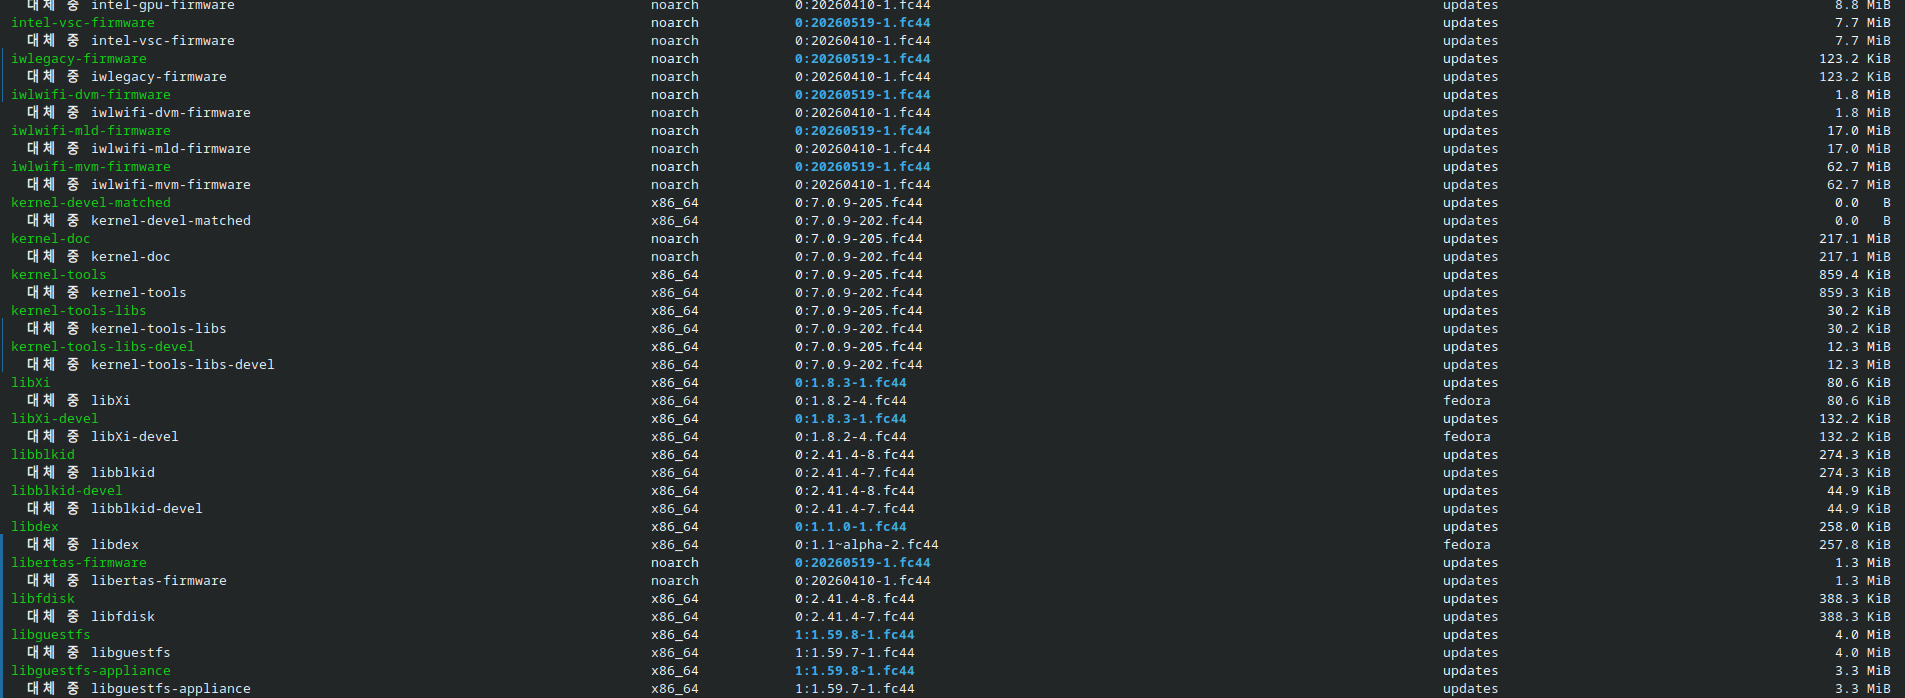Click the green libguestfs-appliance package name
The image size is (1905, 698).
pyautogui.click(x=91, y=671)
